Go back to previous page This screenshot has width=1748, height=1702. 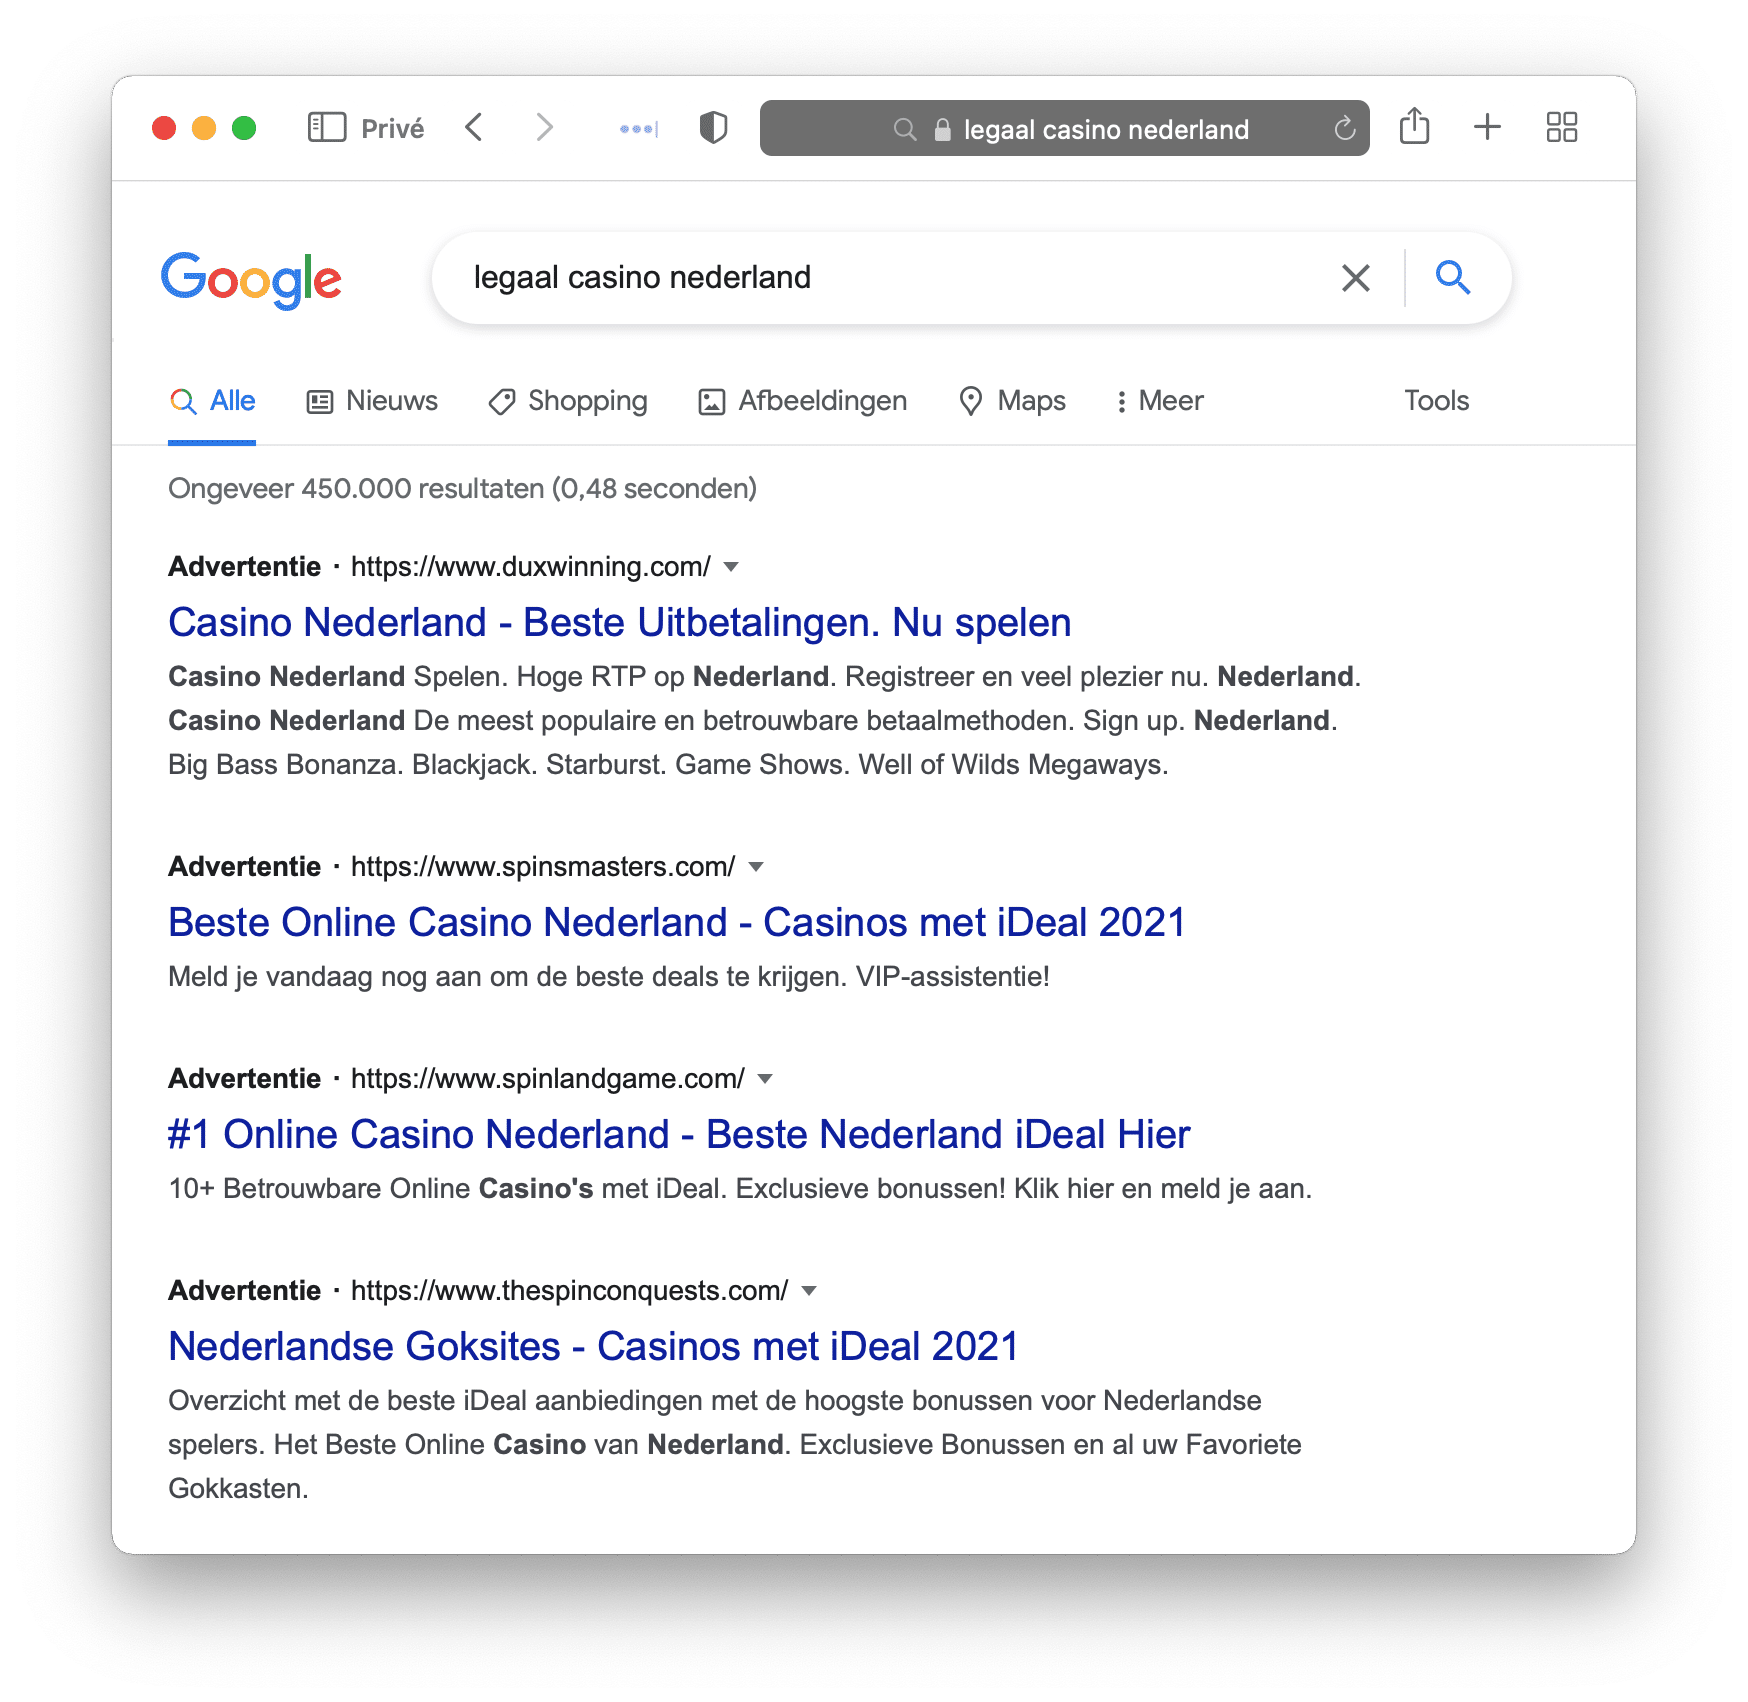point(475,128)
